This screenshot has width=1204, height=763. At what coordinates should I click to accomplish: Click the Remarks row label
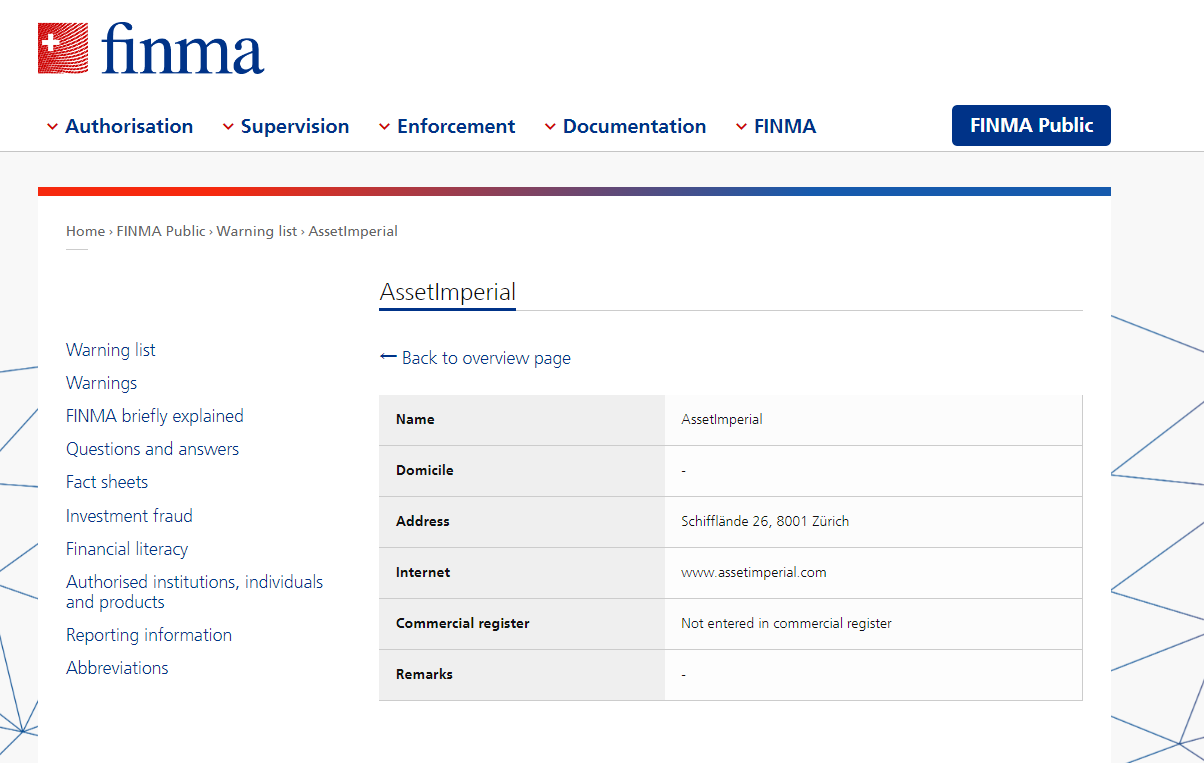(x=424, y=674)
